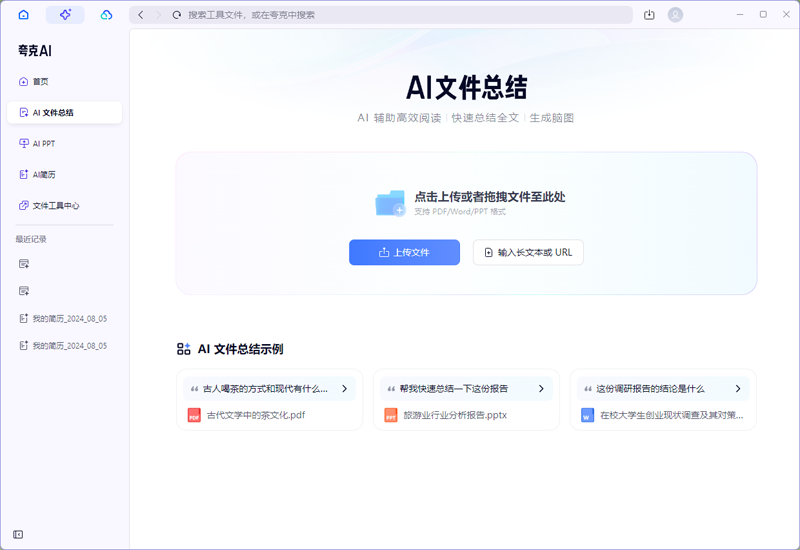Click the 快速总结全文 subtitle text

[485, 118]
